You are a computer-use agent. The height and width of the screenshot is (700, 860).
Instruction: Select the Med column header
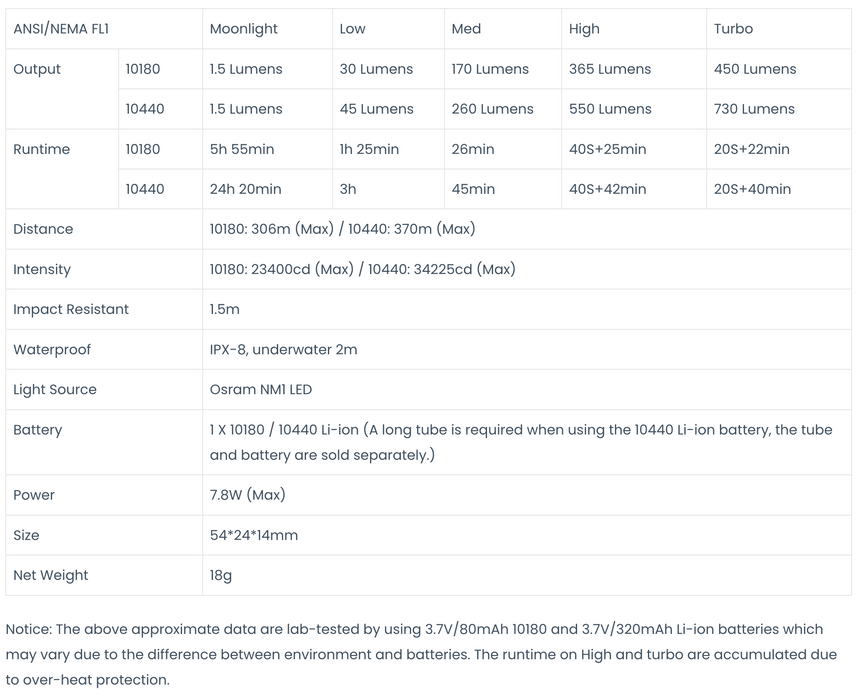point(466,29)
